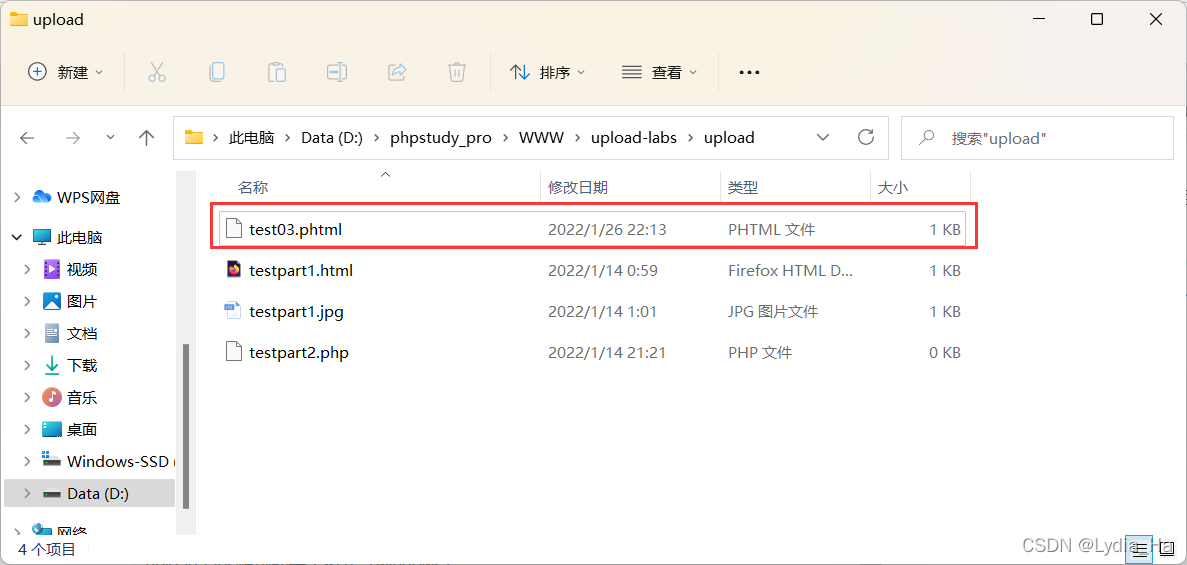Click the Delete trash can icon

[x=456, y=73]
